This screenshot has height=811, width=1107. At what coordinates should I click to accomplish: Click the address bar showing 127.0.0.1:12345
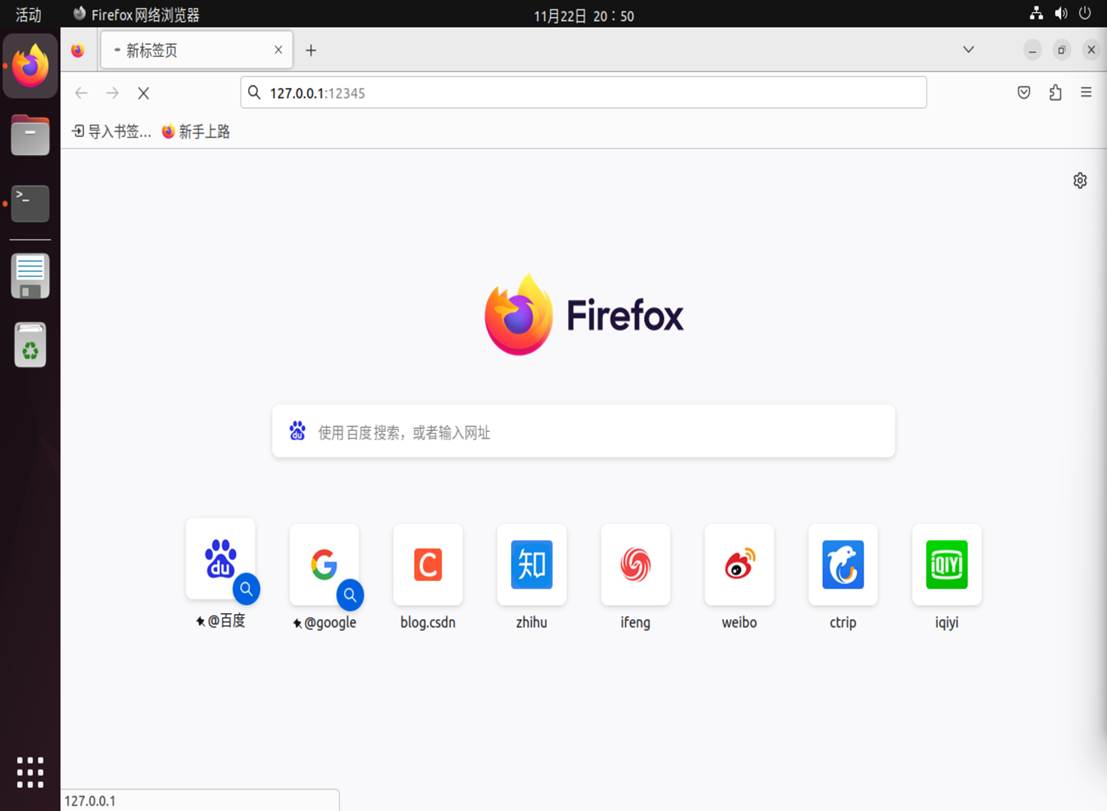[583, 92]
